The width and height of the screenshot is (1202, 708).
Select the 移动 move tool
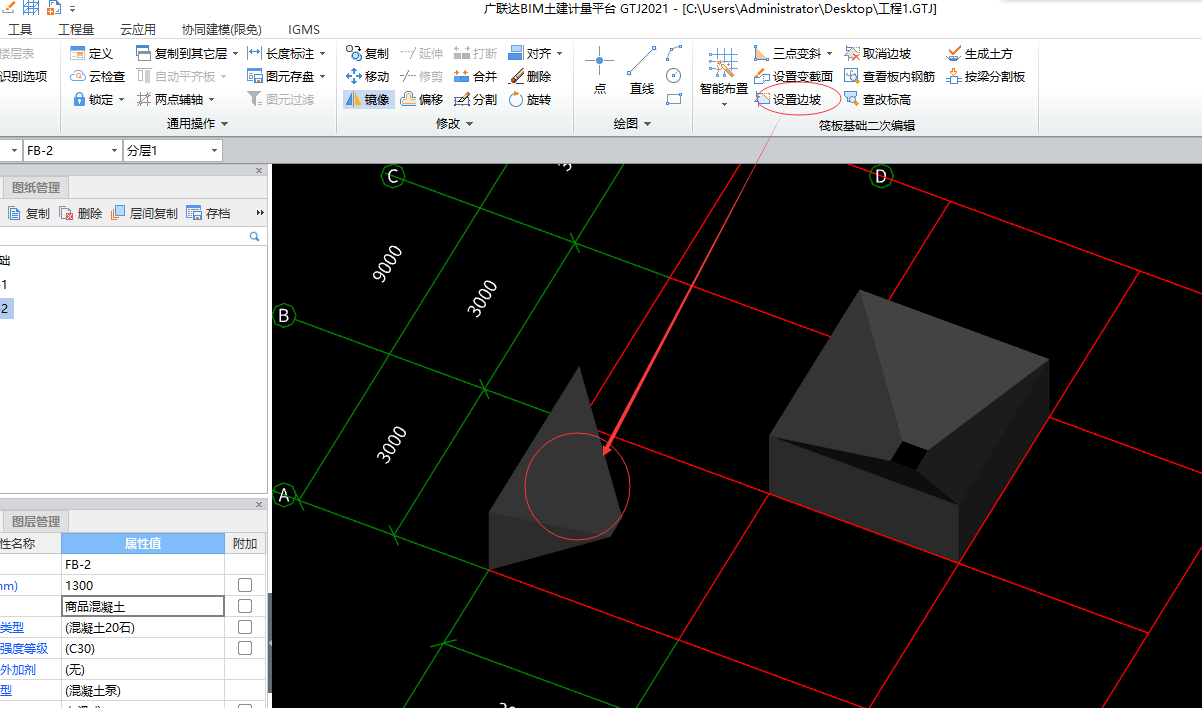point(367,76)
